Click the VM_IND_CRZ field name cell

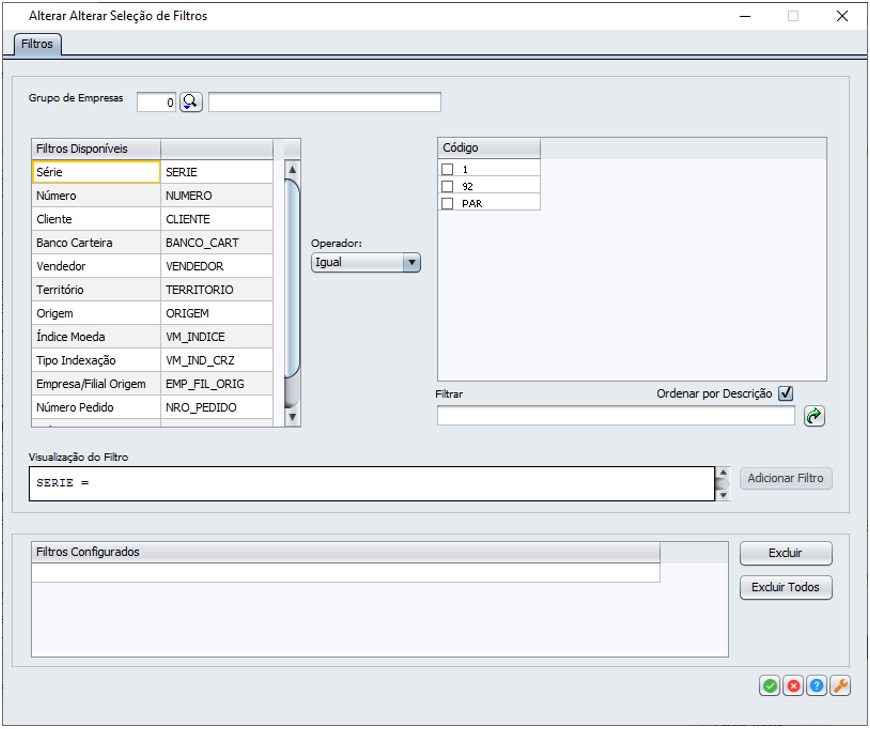[x=216, y=361]
